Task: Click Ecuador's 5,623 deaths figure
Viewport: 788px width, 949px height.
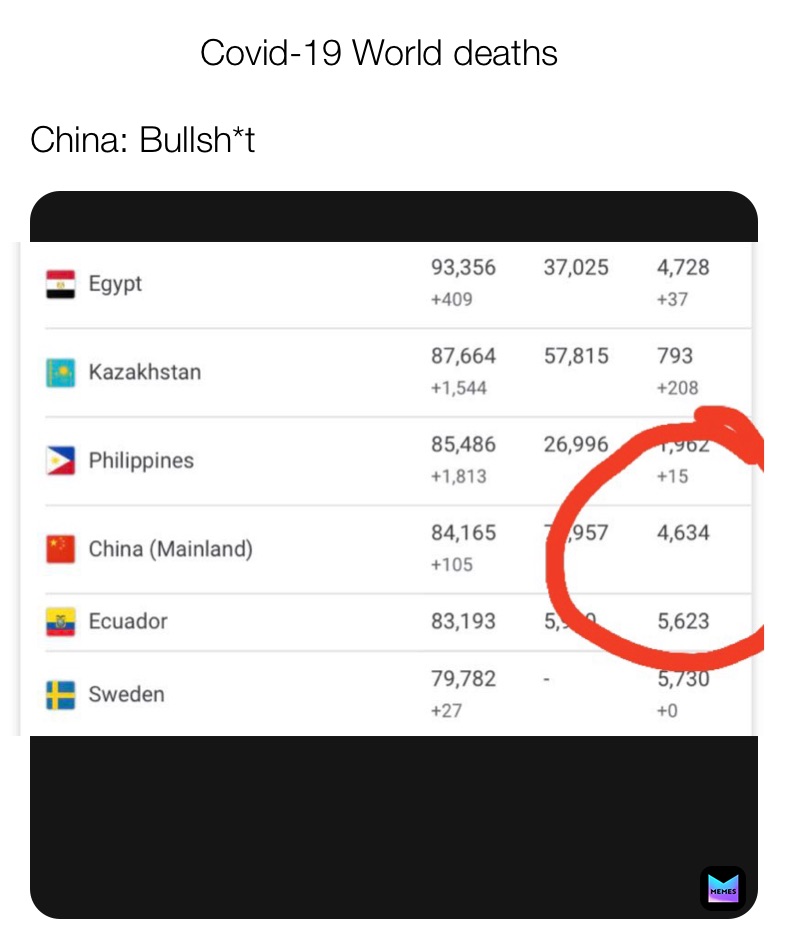Action: [x=683, y=621]
